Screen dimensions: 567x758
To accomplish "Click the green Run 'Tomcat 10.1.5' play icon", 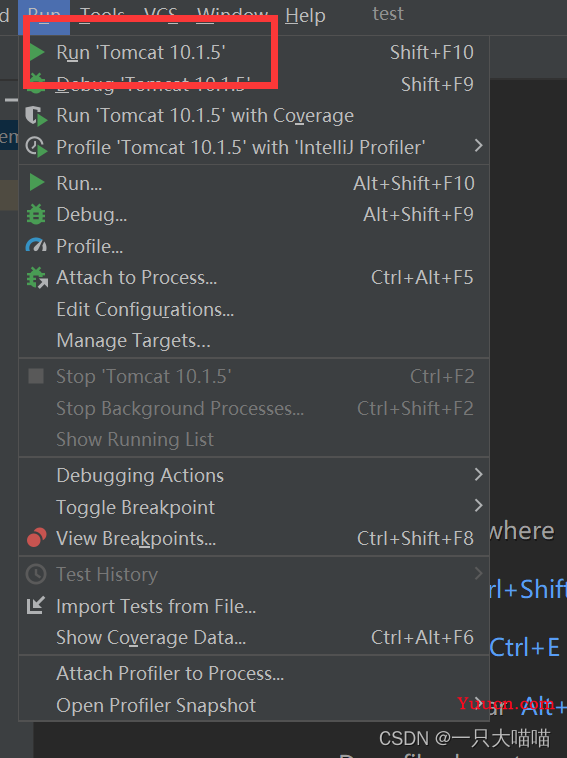I will pos(37,52).
